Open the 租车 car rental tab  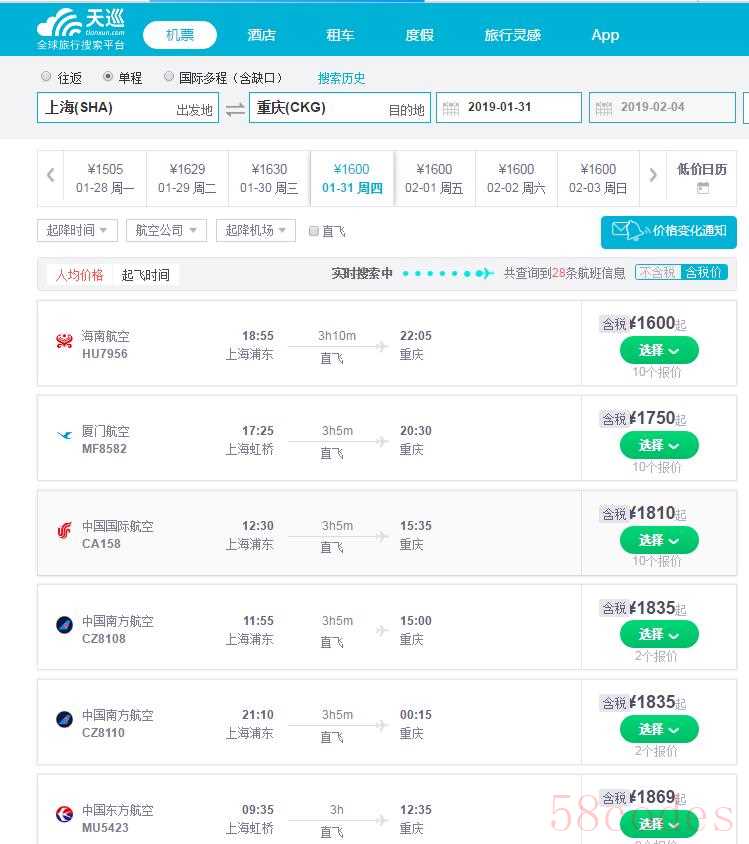click(x=340, y=35)
